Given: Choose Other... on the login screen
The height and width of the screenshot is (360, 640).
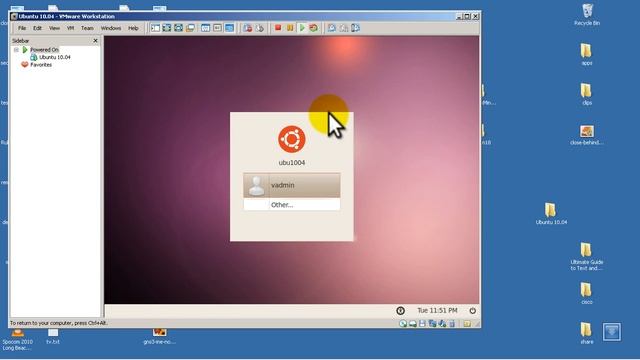Looking at the screenshot, I should [x=291, y=204].
